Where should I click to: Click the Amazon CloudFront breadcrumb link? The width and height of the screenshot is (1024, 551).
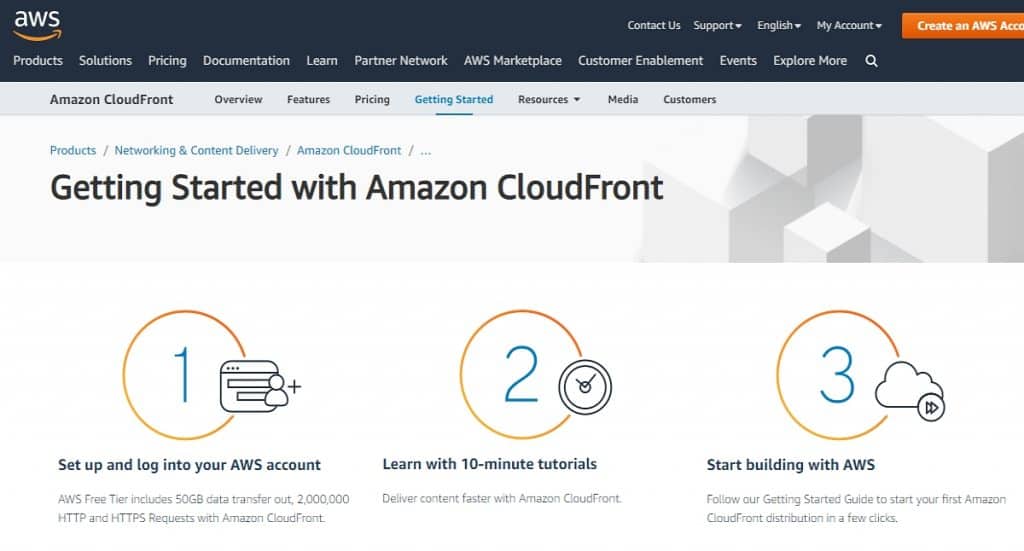349,151
